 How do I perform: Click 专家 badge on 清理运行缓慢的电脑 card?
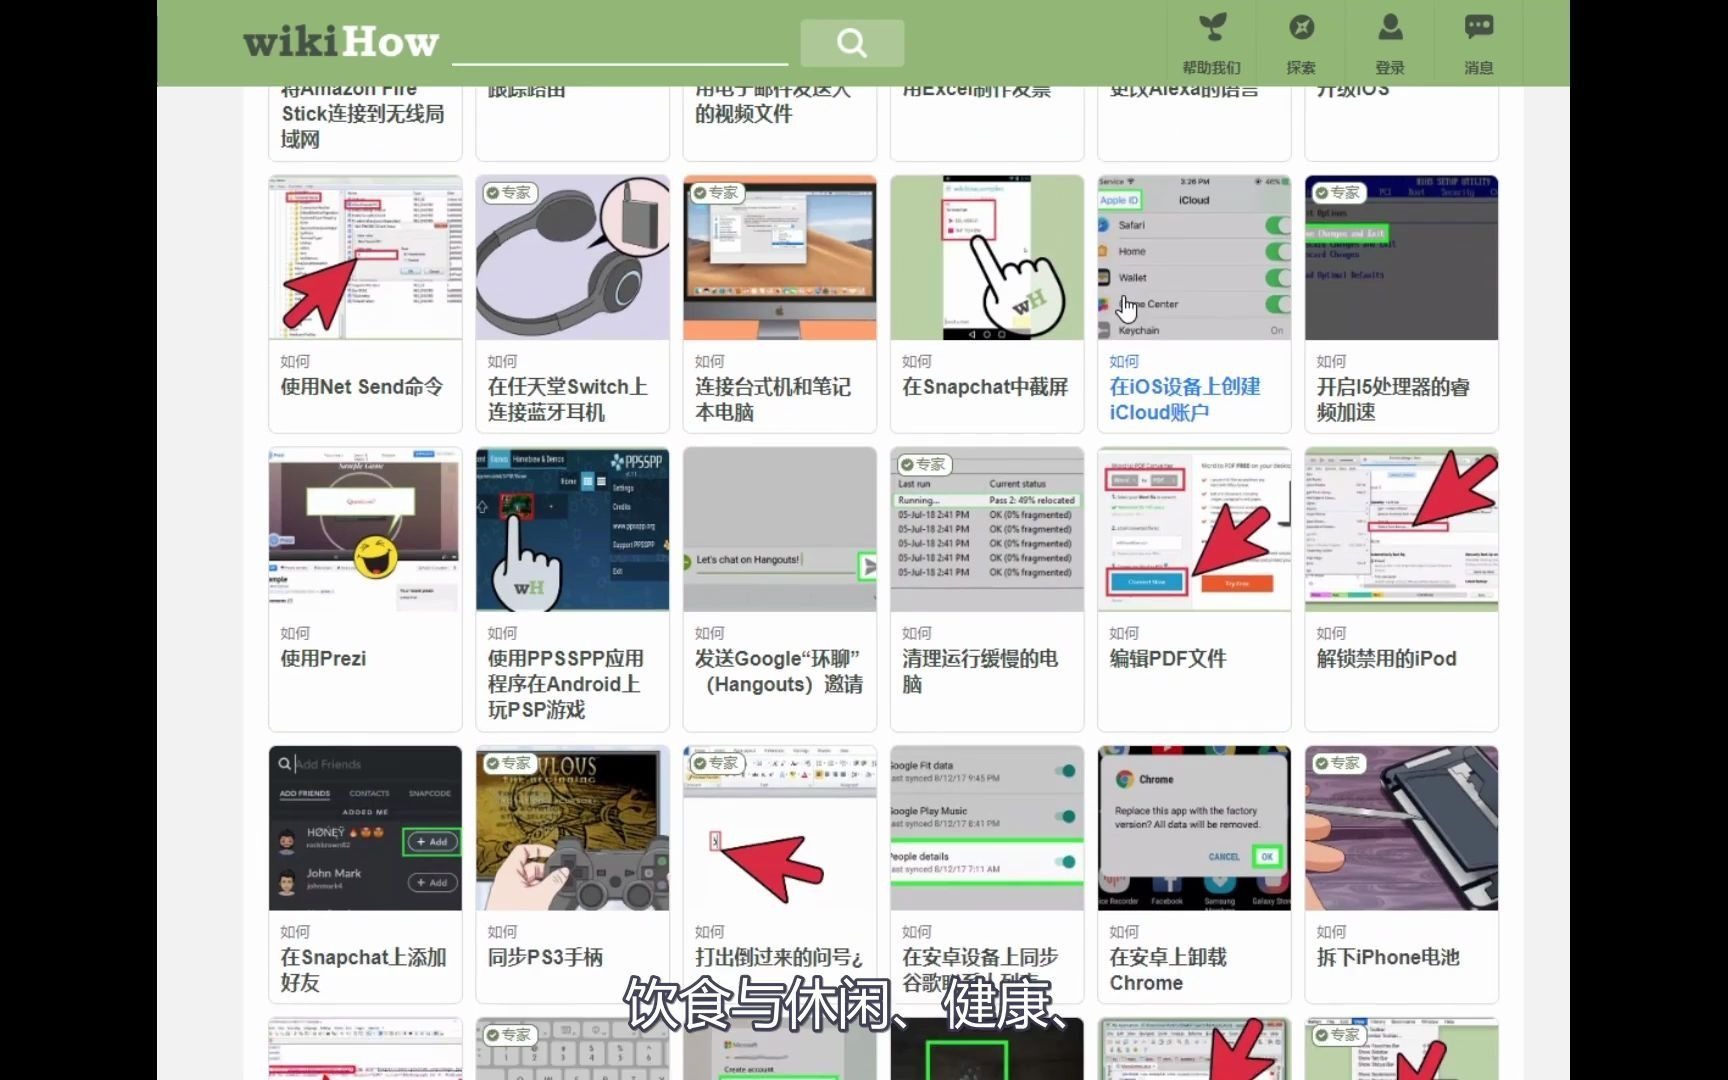pos(923,464)
